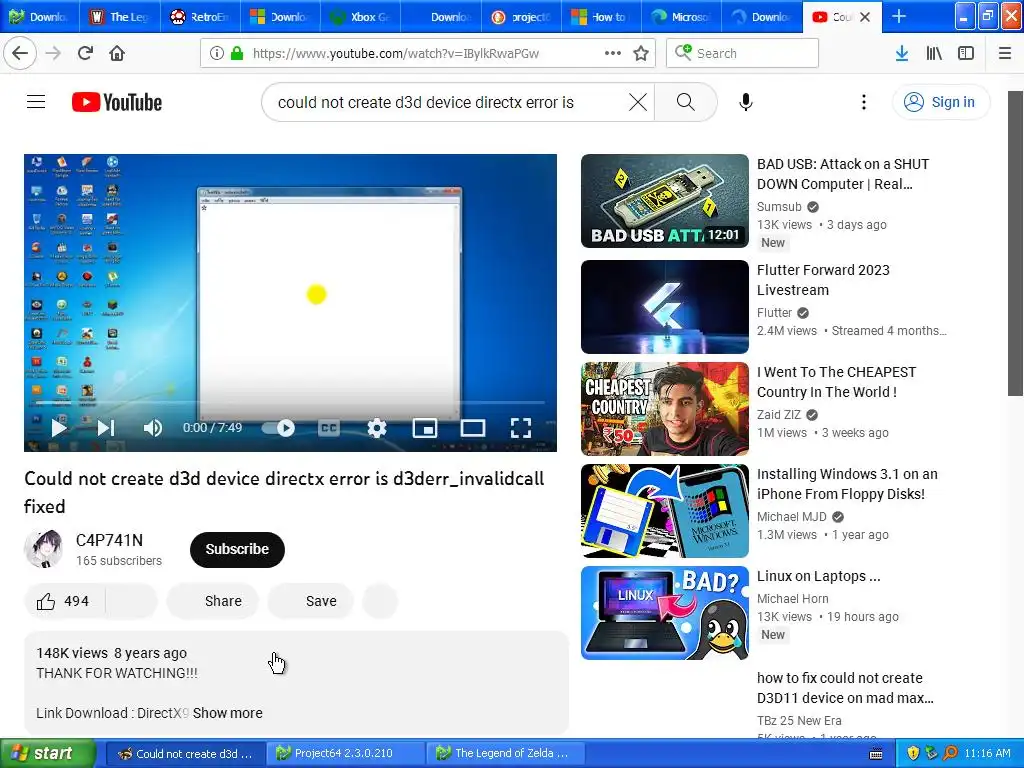Image resolution: width=1024 pixels, height=768 pixels.
Task: Open a new browser tab
Action: click(x=899, y=16)
